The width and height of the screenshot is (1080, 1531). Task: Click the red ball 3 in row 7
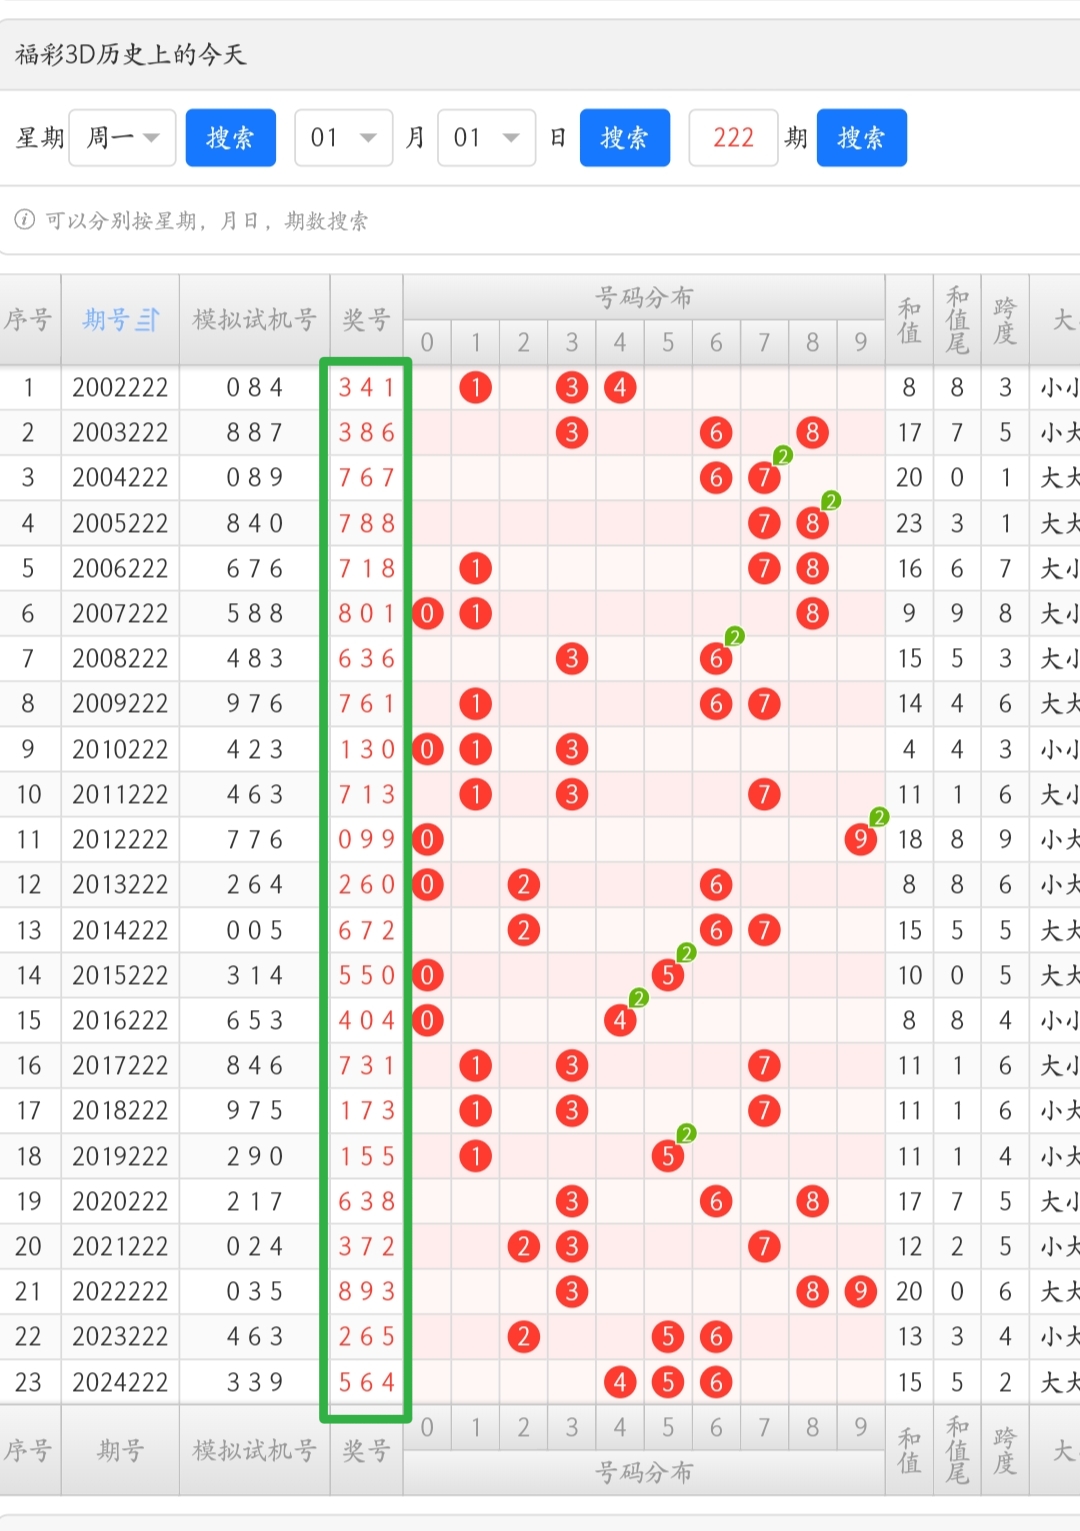tap(571, 659)
